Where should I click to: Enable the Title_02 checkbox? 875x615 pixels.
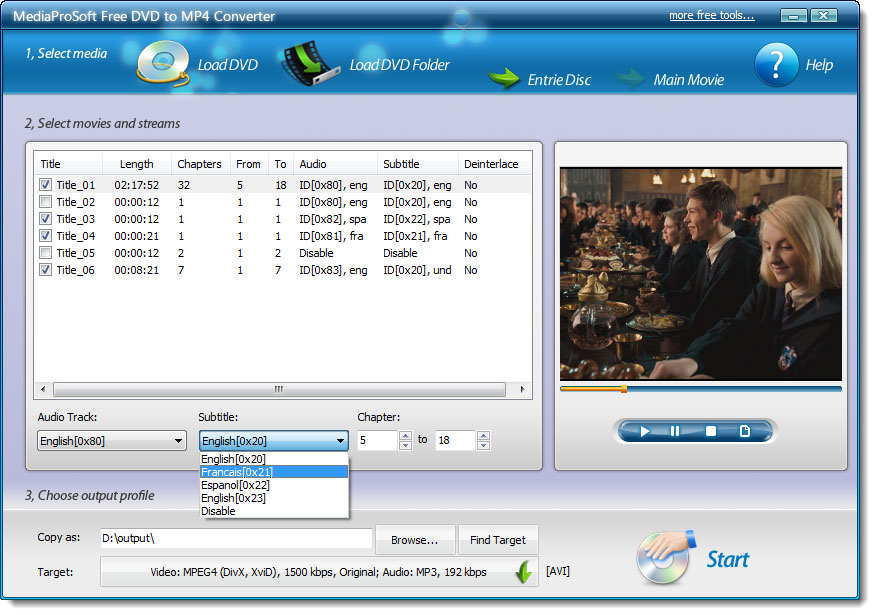[44, 201]
